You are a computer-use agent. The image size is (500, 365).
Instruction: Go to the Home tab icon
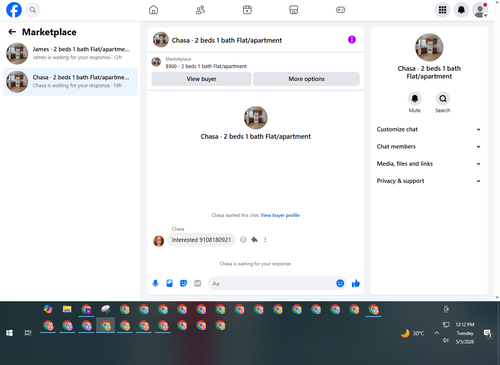click(153, 10)
